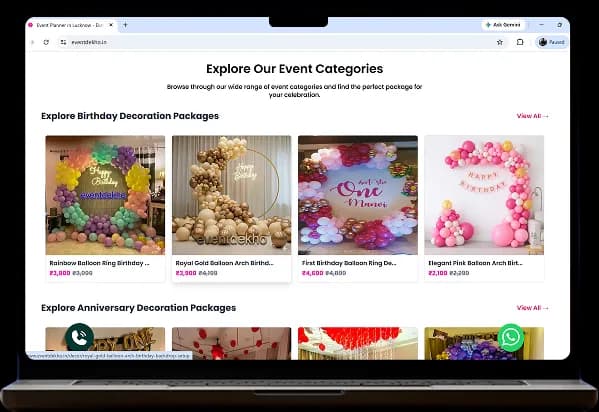Open the Elegant Pink Balloon Arch image
Image resolution: width=599 pixels, height=412 pixels.
coord(484,195)
